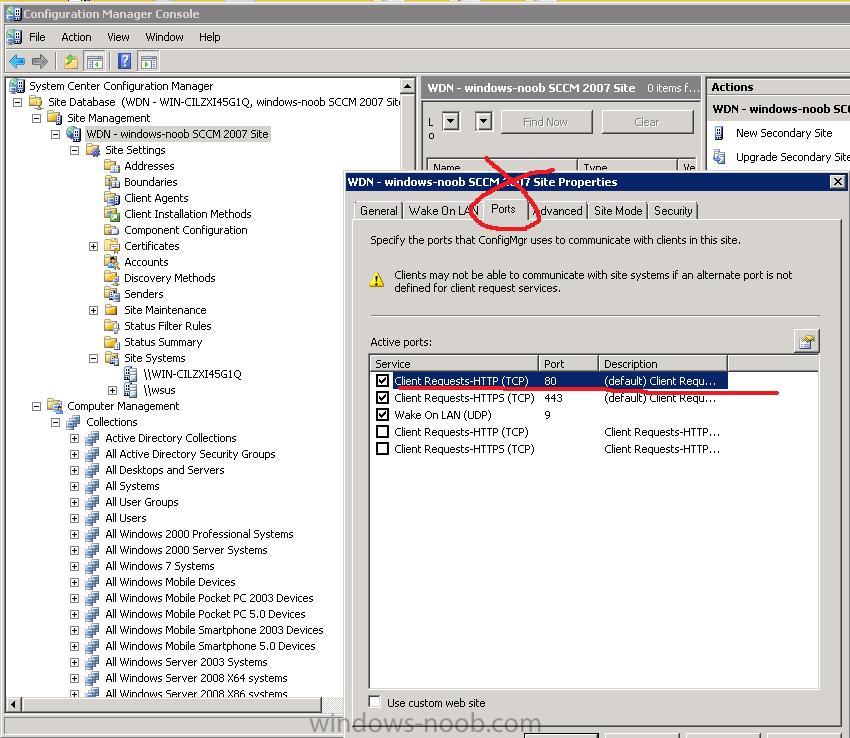
Task: Click the wsus server icon
Action: (131, 390)
